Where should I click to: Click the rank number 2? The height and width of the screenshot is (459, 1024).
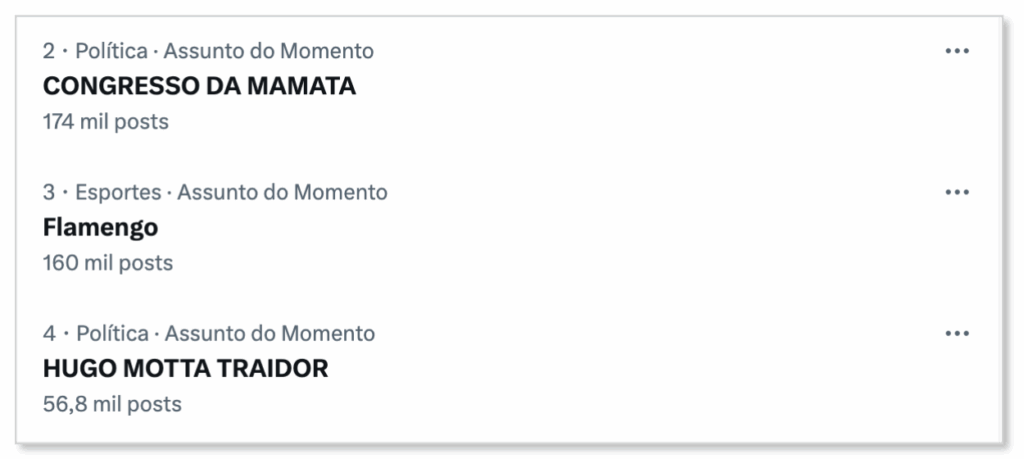point(49,51)
